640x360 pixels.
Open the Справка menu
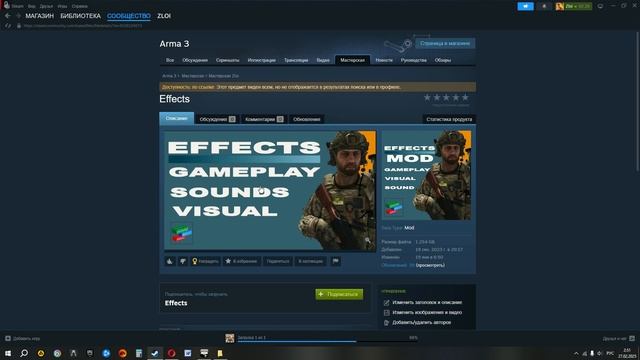(x=80, y=6)
